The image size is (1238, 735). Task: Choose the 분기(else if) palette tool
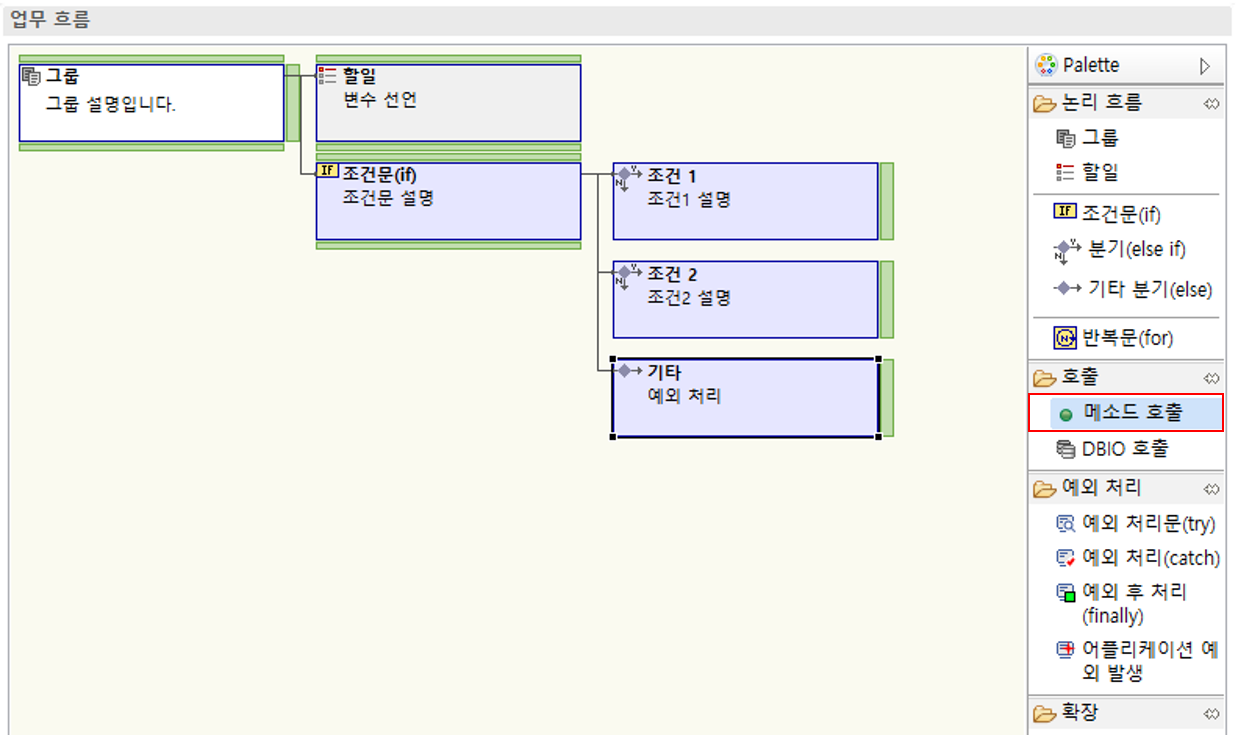coord(1133,250)
